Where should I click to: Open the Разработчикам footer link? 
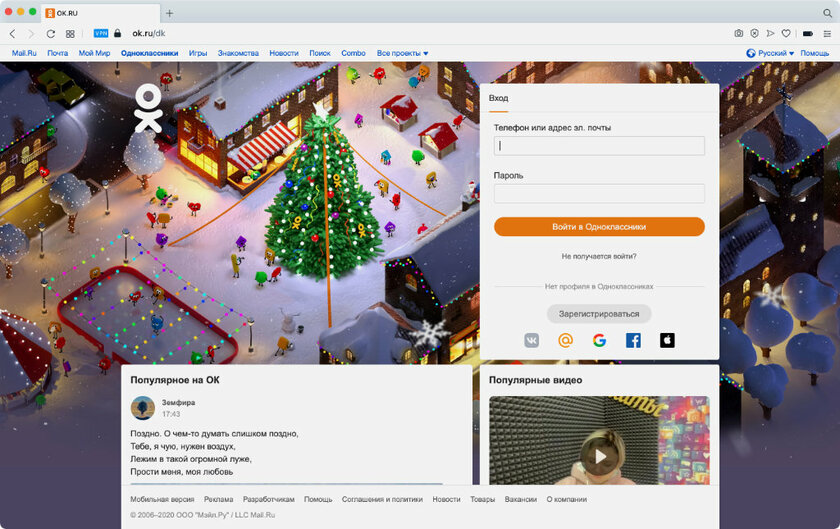click(x=269, y=500)
